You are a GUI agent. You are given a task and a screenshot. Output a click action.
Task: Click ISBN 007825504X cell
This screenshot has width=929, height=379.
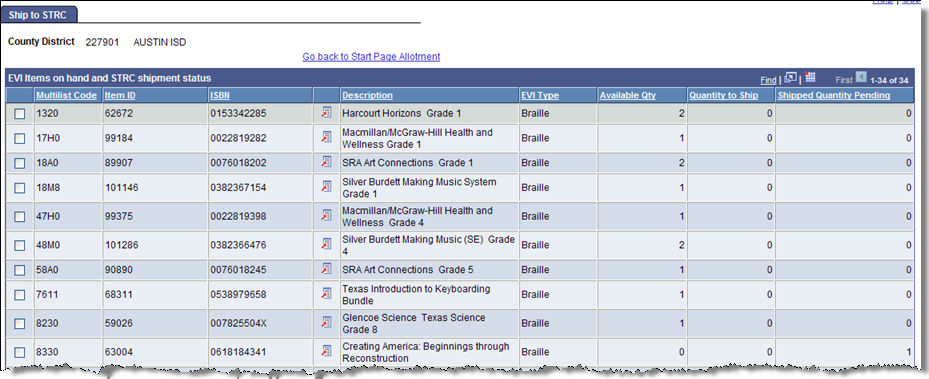click(x=238, y=323)
